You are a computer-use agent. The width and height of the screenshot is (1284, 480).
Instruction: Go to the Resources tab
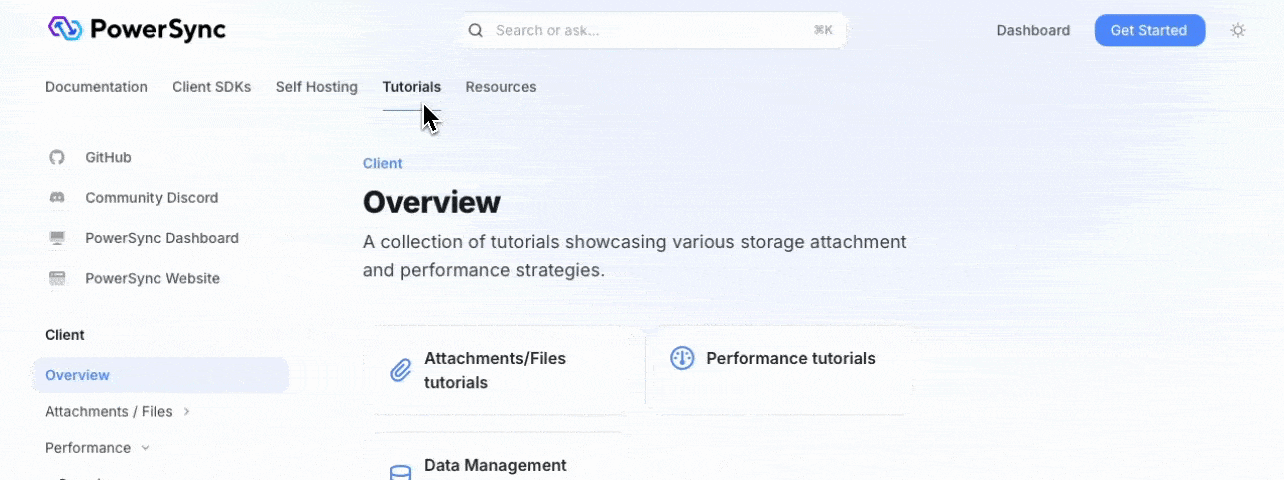click(x=501, y=87)
